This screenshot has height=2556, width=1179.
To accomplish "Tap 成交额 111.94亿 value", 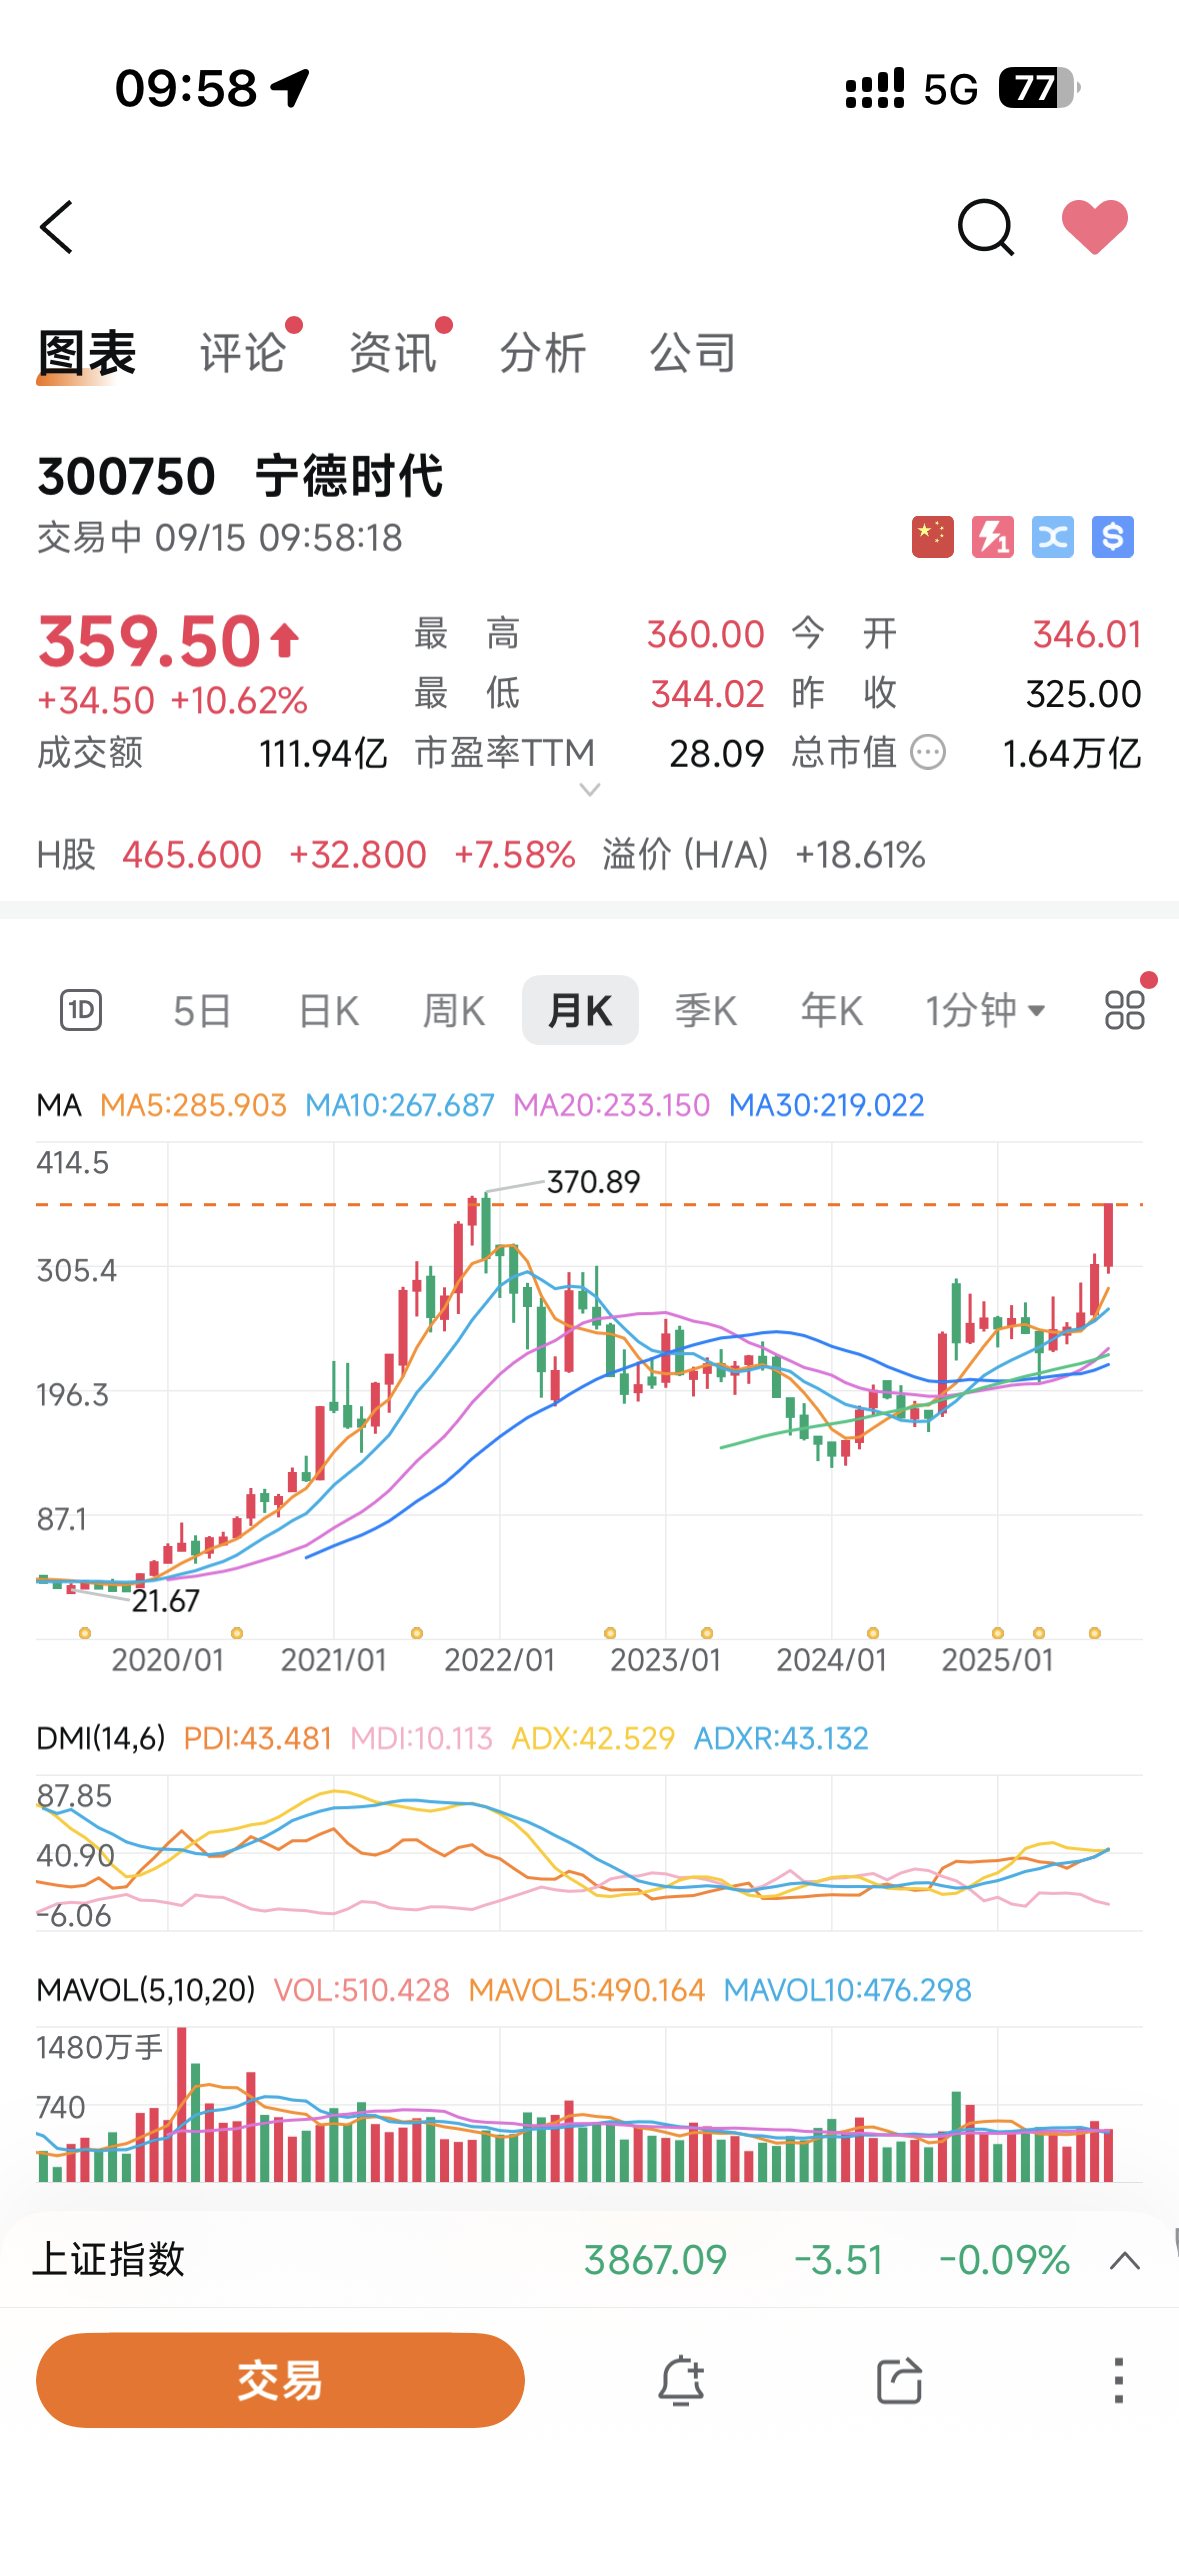I will click(x=323, y=753).
